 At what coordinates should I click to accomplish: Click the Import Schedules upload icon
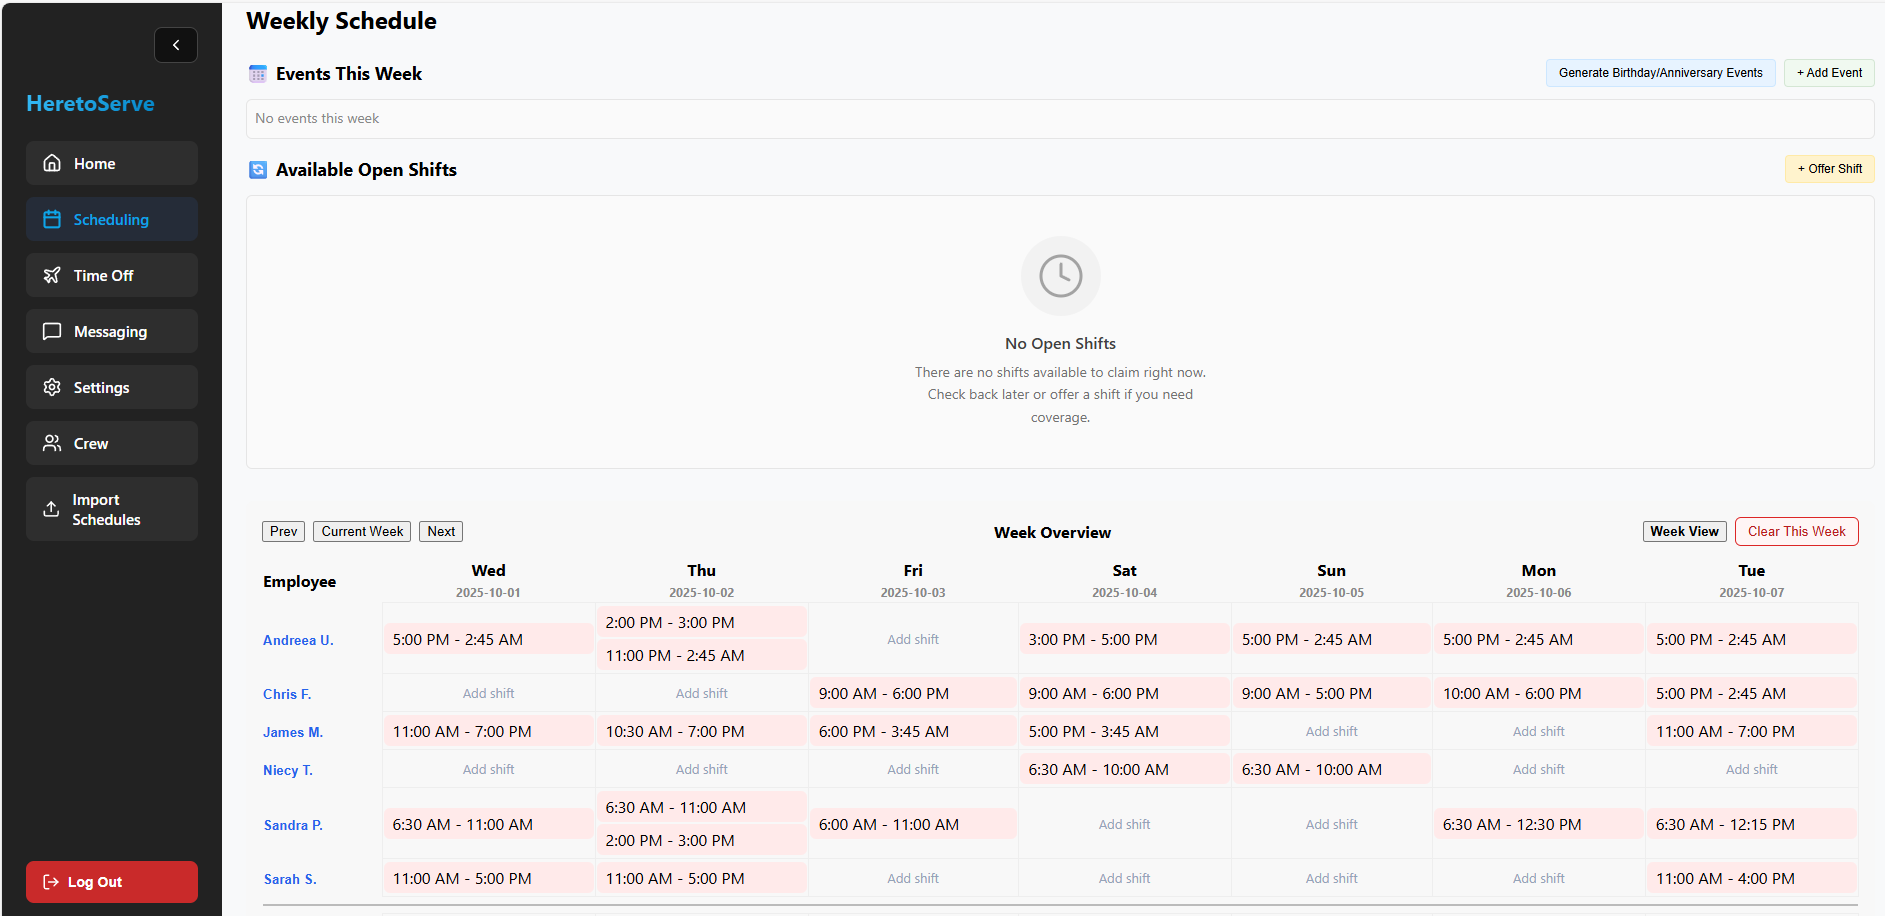(51, 509)
